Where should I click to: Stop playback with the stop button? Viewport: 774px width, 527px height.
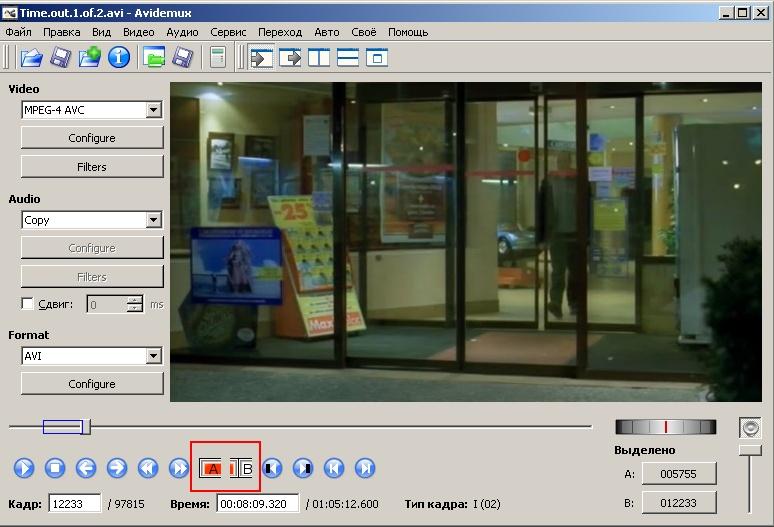pyautogui.click(x=55, y=468)
